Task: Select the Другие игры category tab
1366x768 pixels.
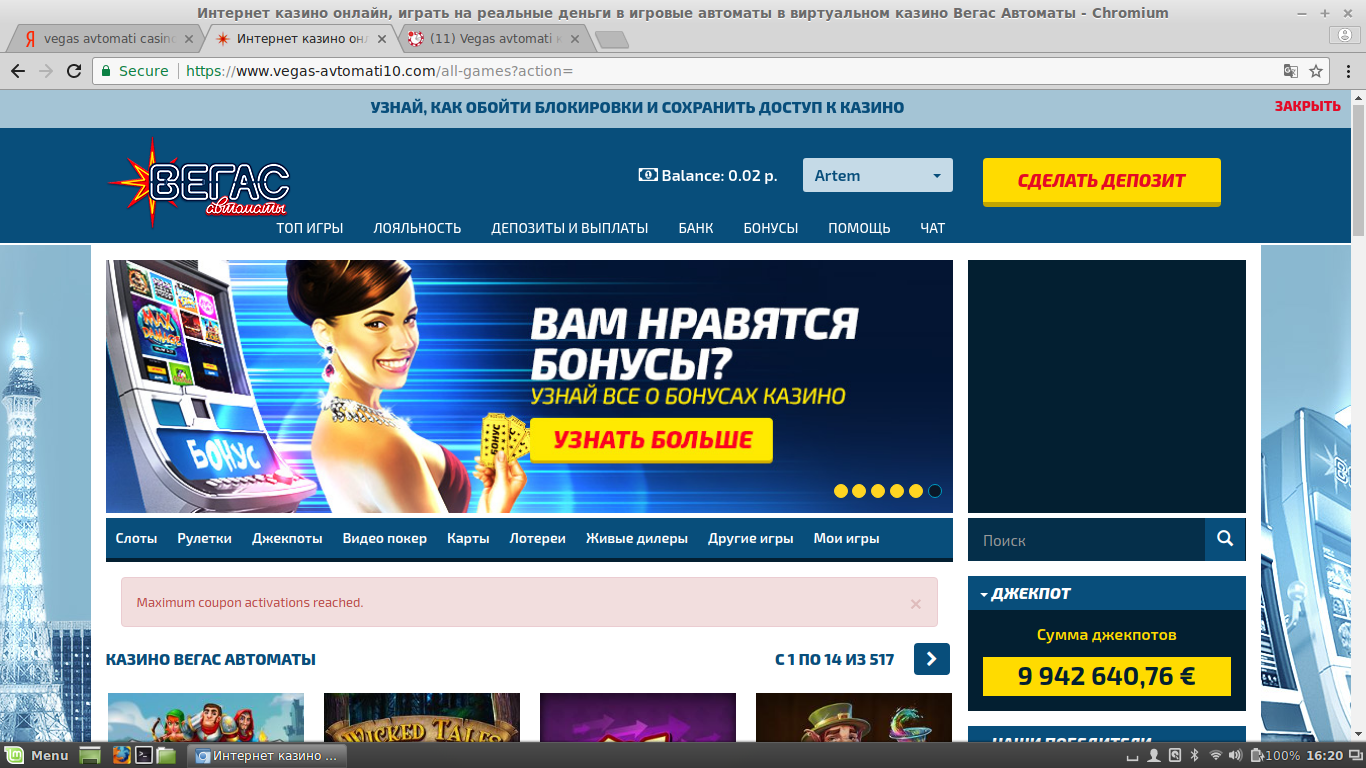Action: coord(751,538)
